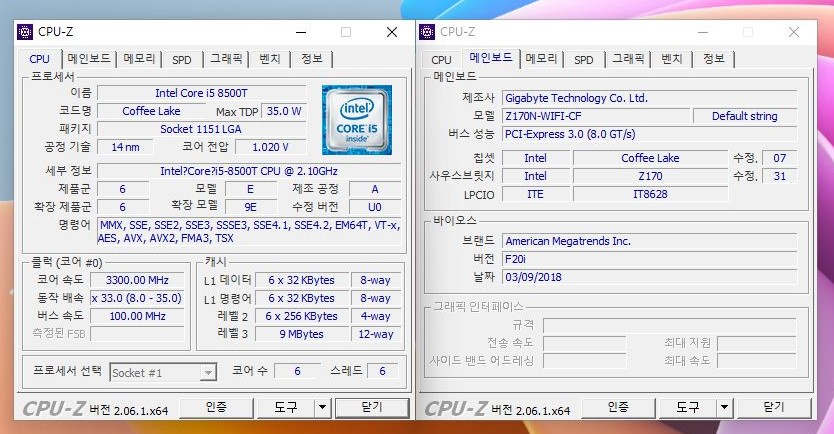
Task: Select SPD tab in right window
Action: (x=583, y=60)
